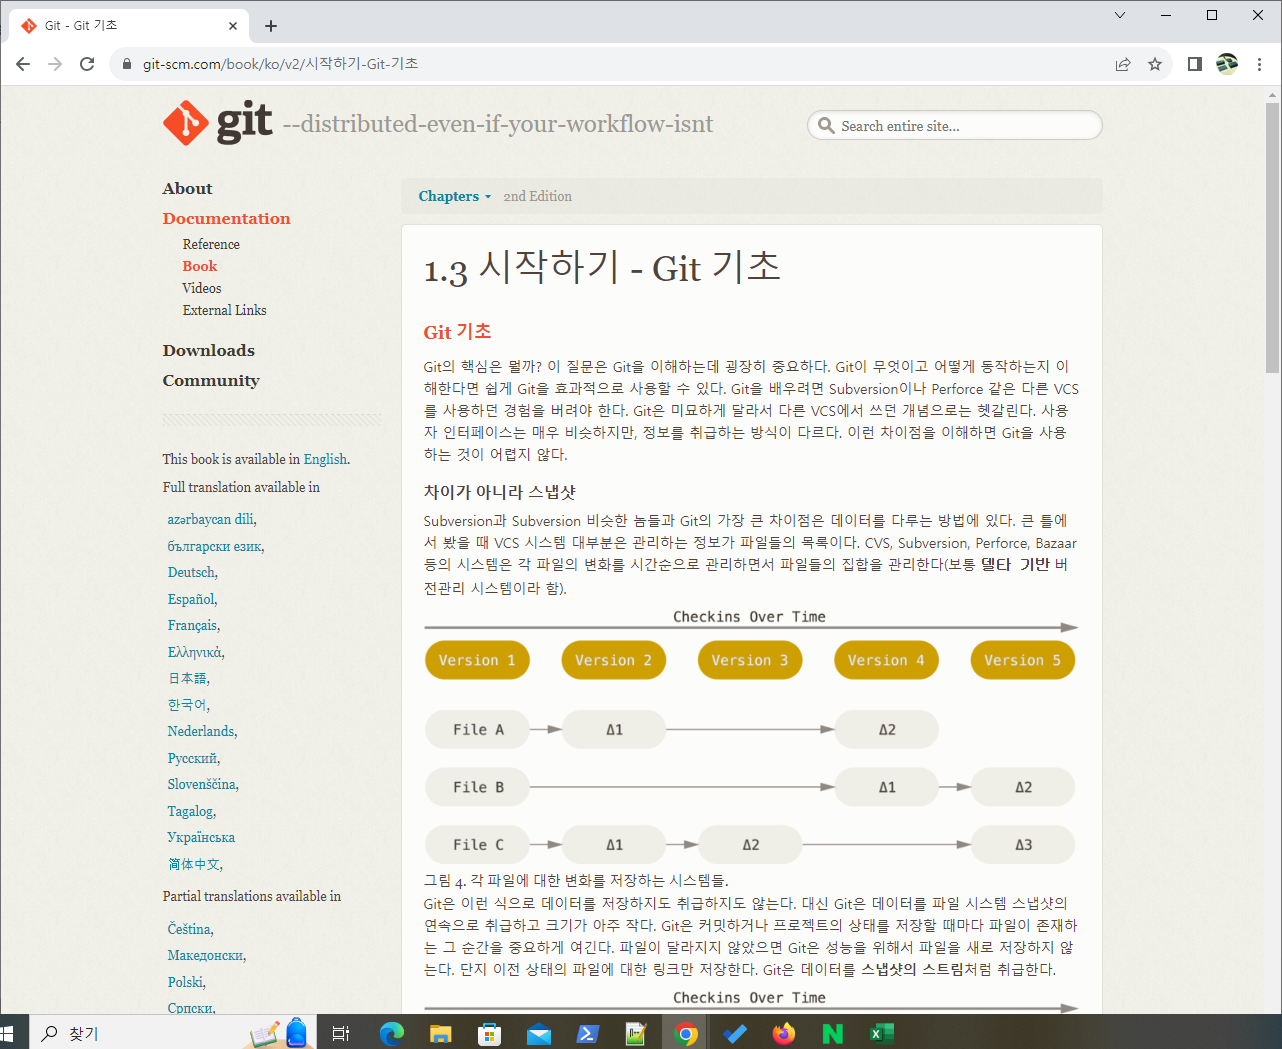This screenshot has width=1282, height=1049.
Task: Open a new tab with plus button
Action: [271, 26]
